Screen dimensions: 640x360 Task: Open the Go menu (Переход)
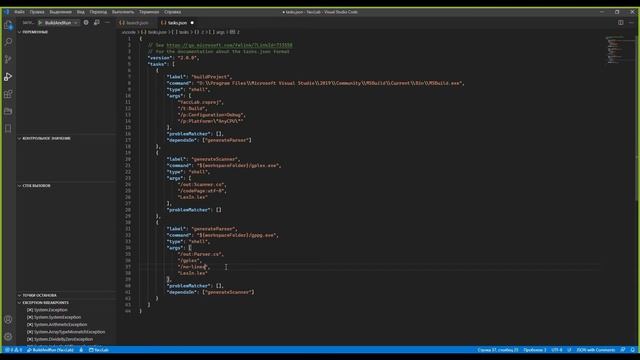(x=98, y=12)
